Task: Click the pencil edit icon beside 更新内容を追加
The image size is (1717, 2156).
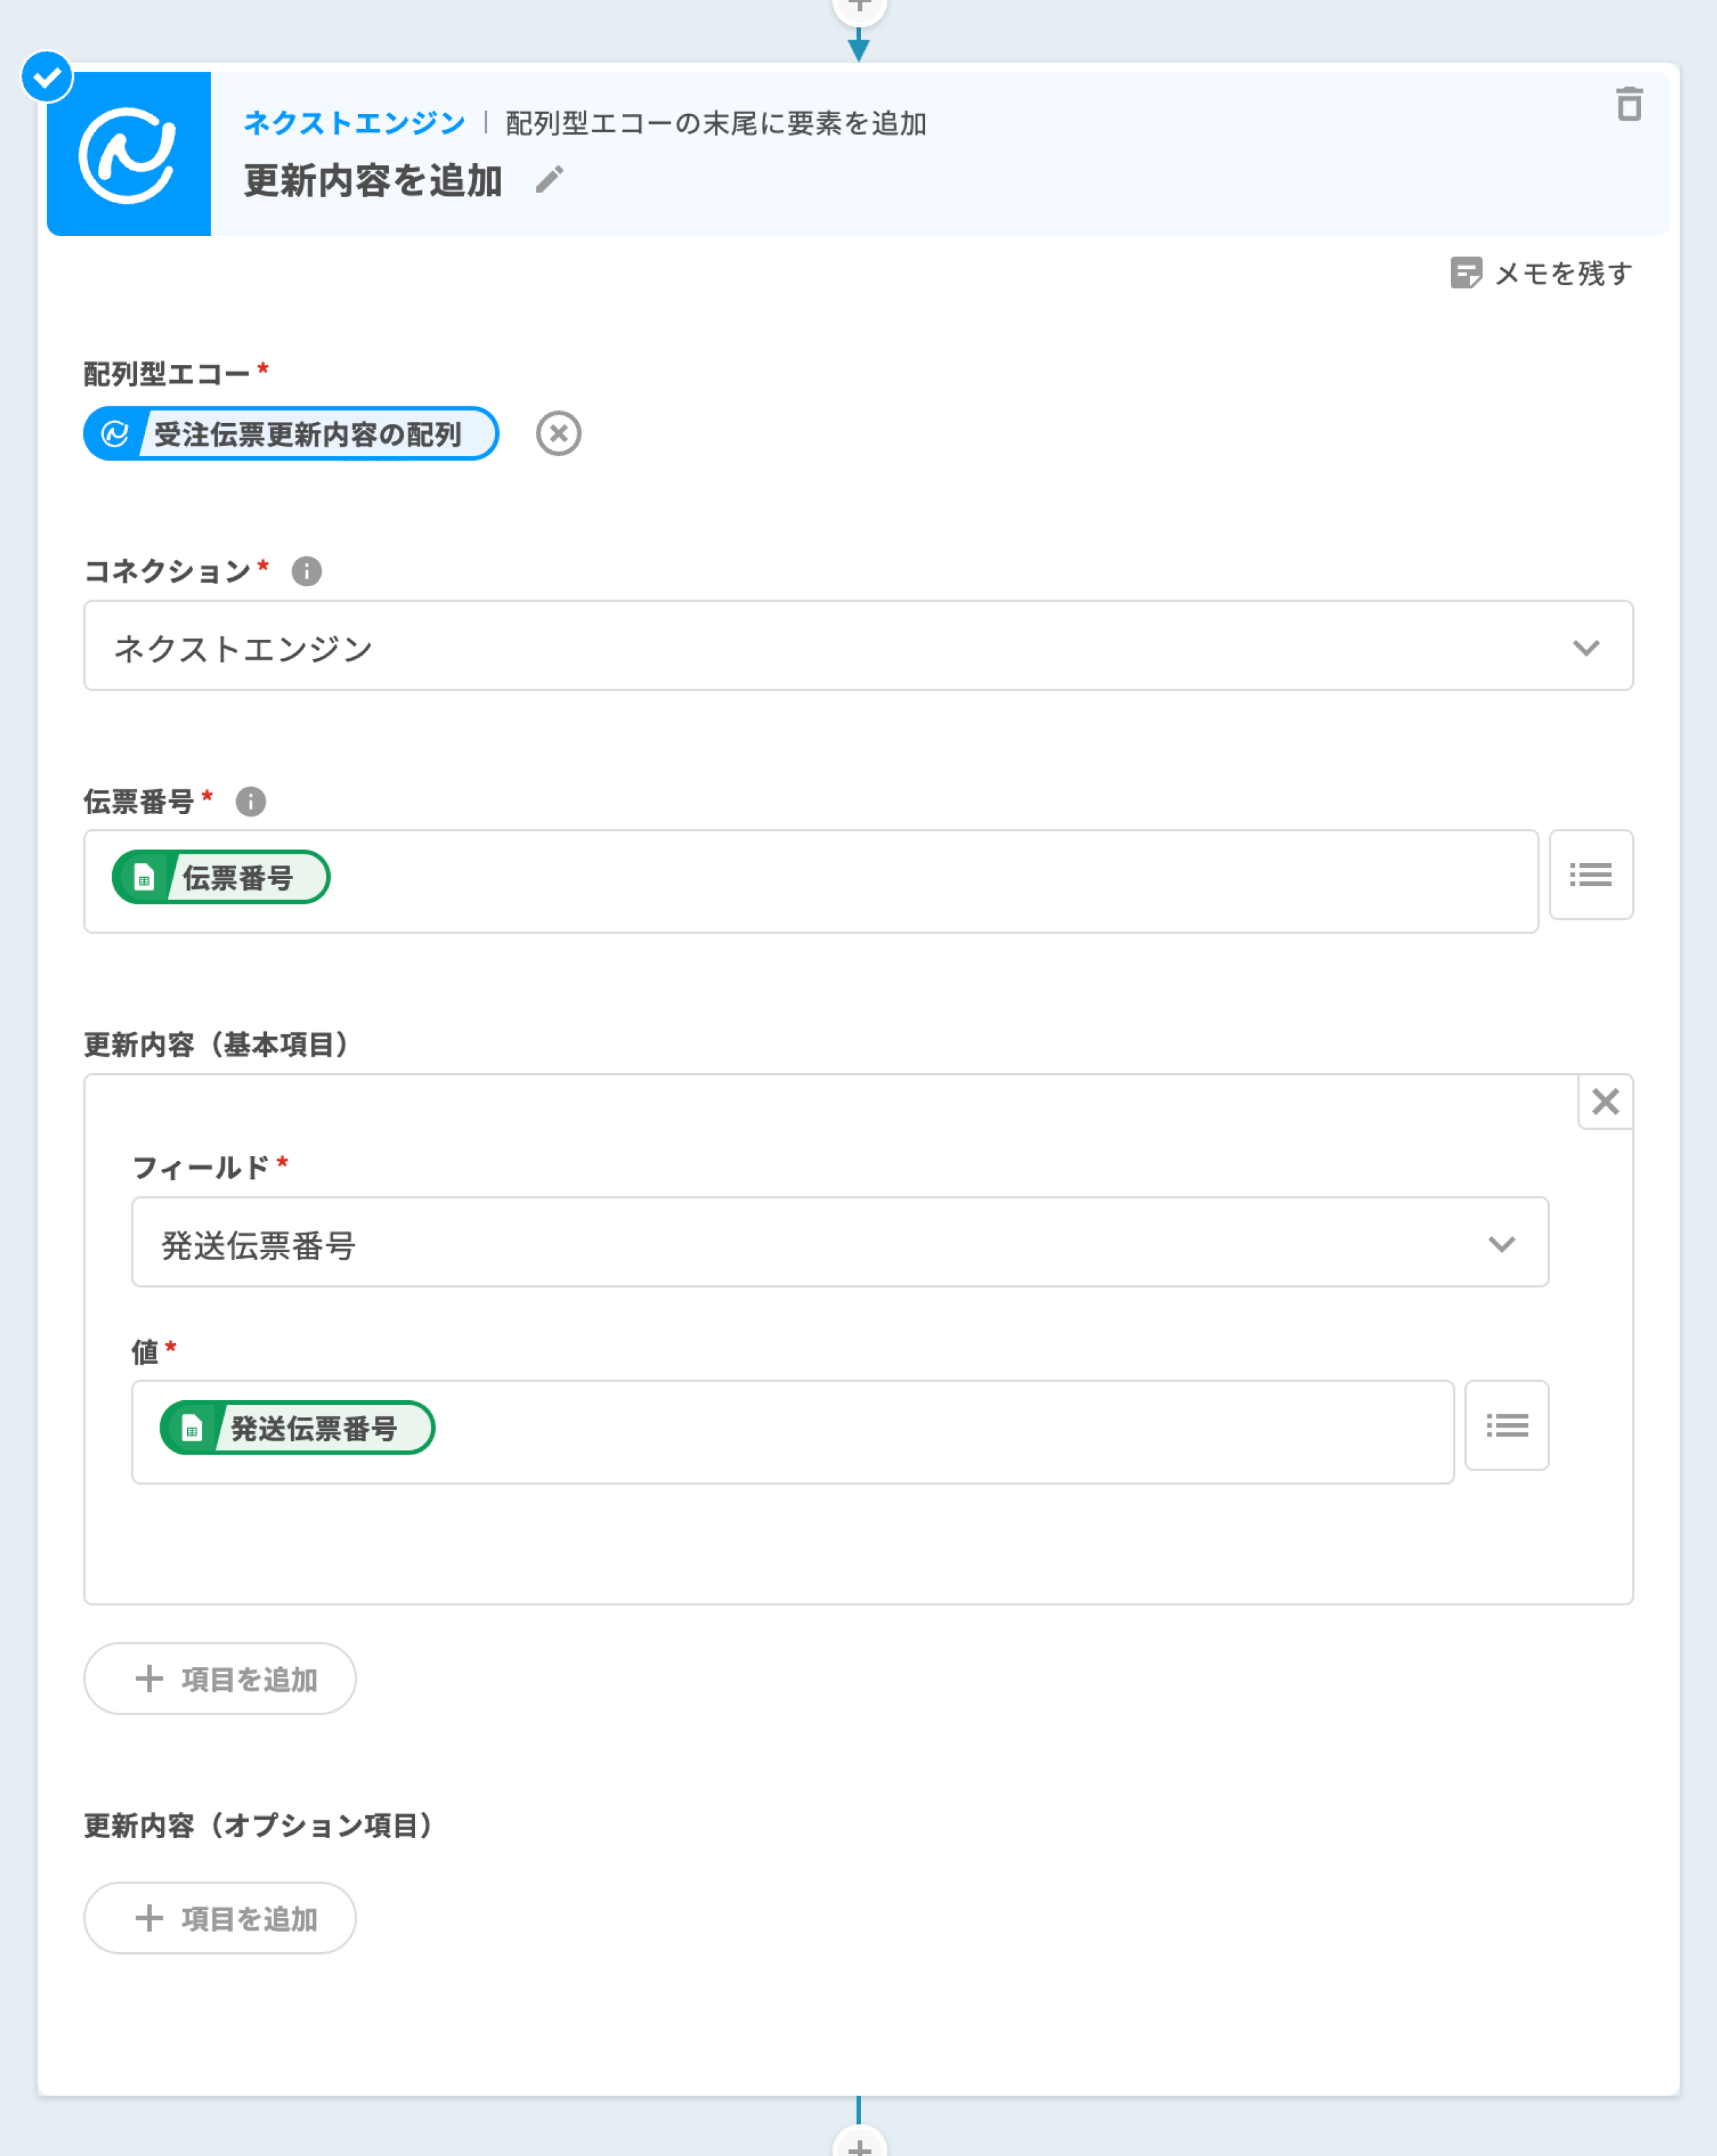Action: pyautogui.click(x=549, y=180)
